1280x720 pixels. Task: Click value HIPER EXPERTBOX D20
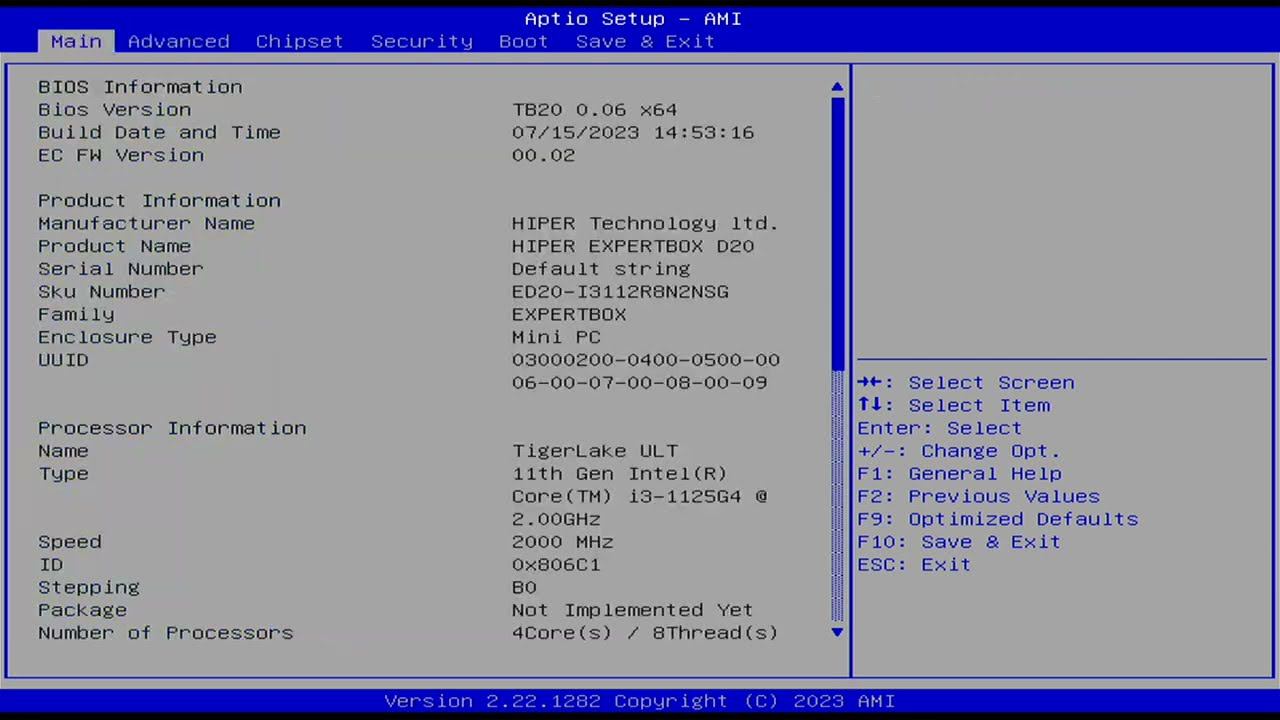coord(633,246)
